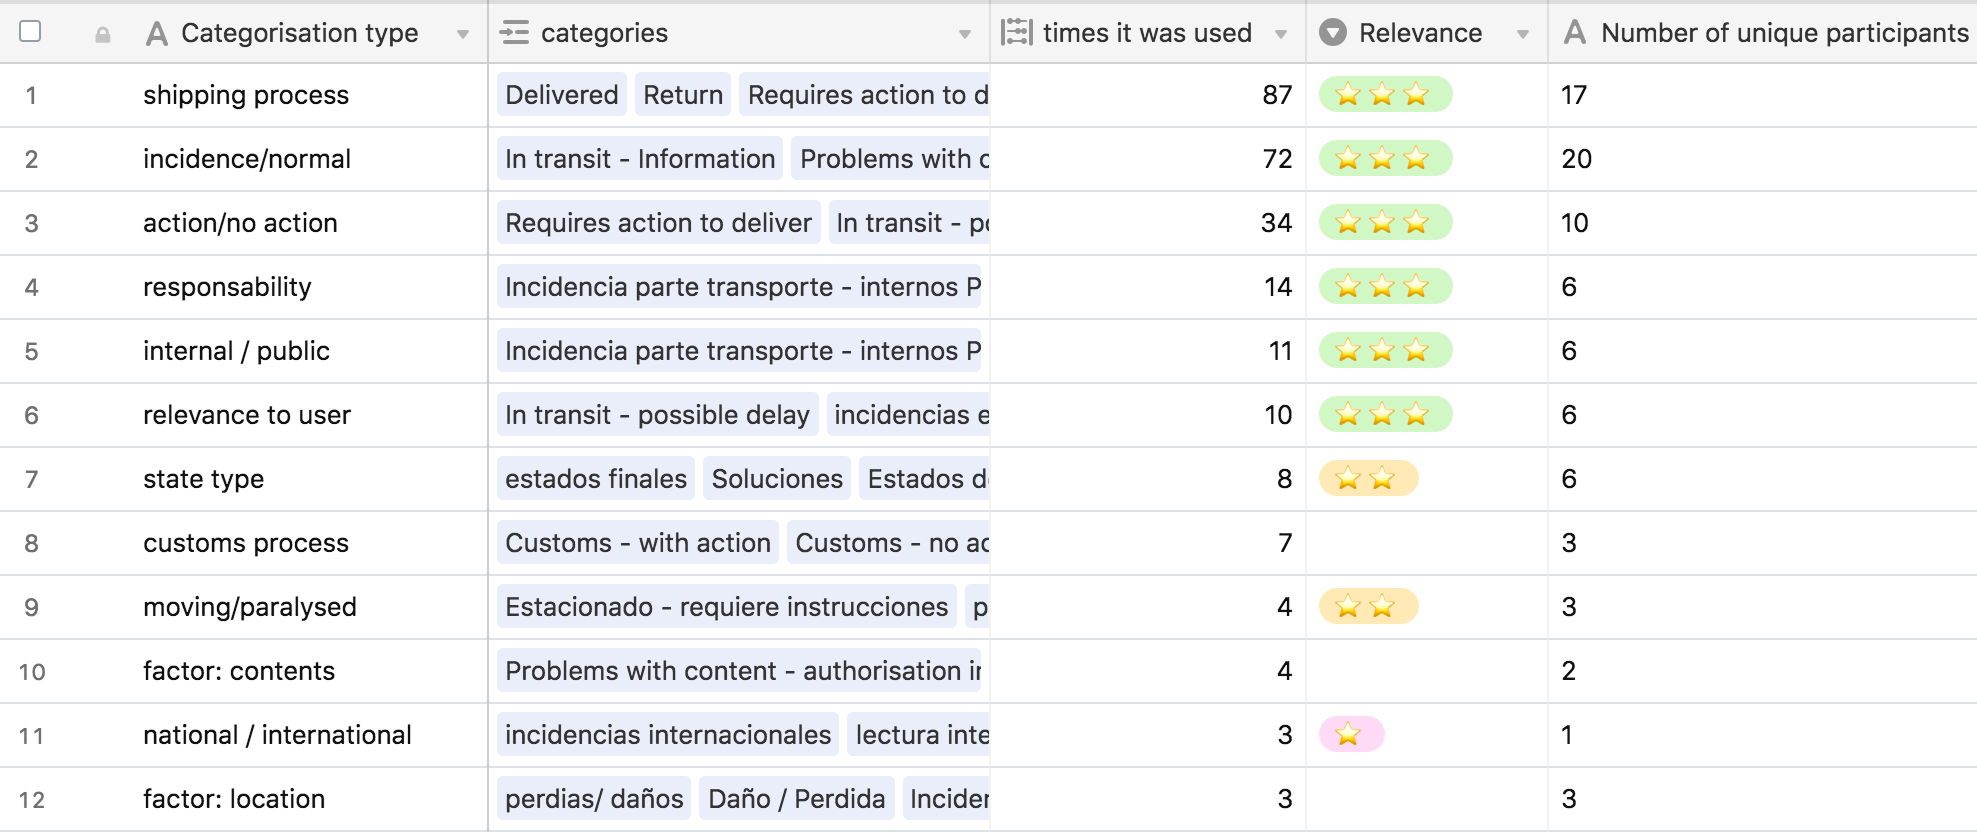Open the Relevance column dropdown arrow

1522,34
